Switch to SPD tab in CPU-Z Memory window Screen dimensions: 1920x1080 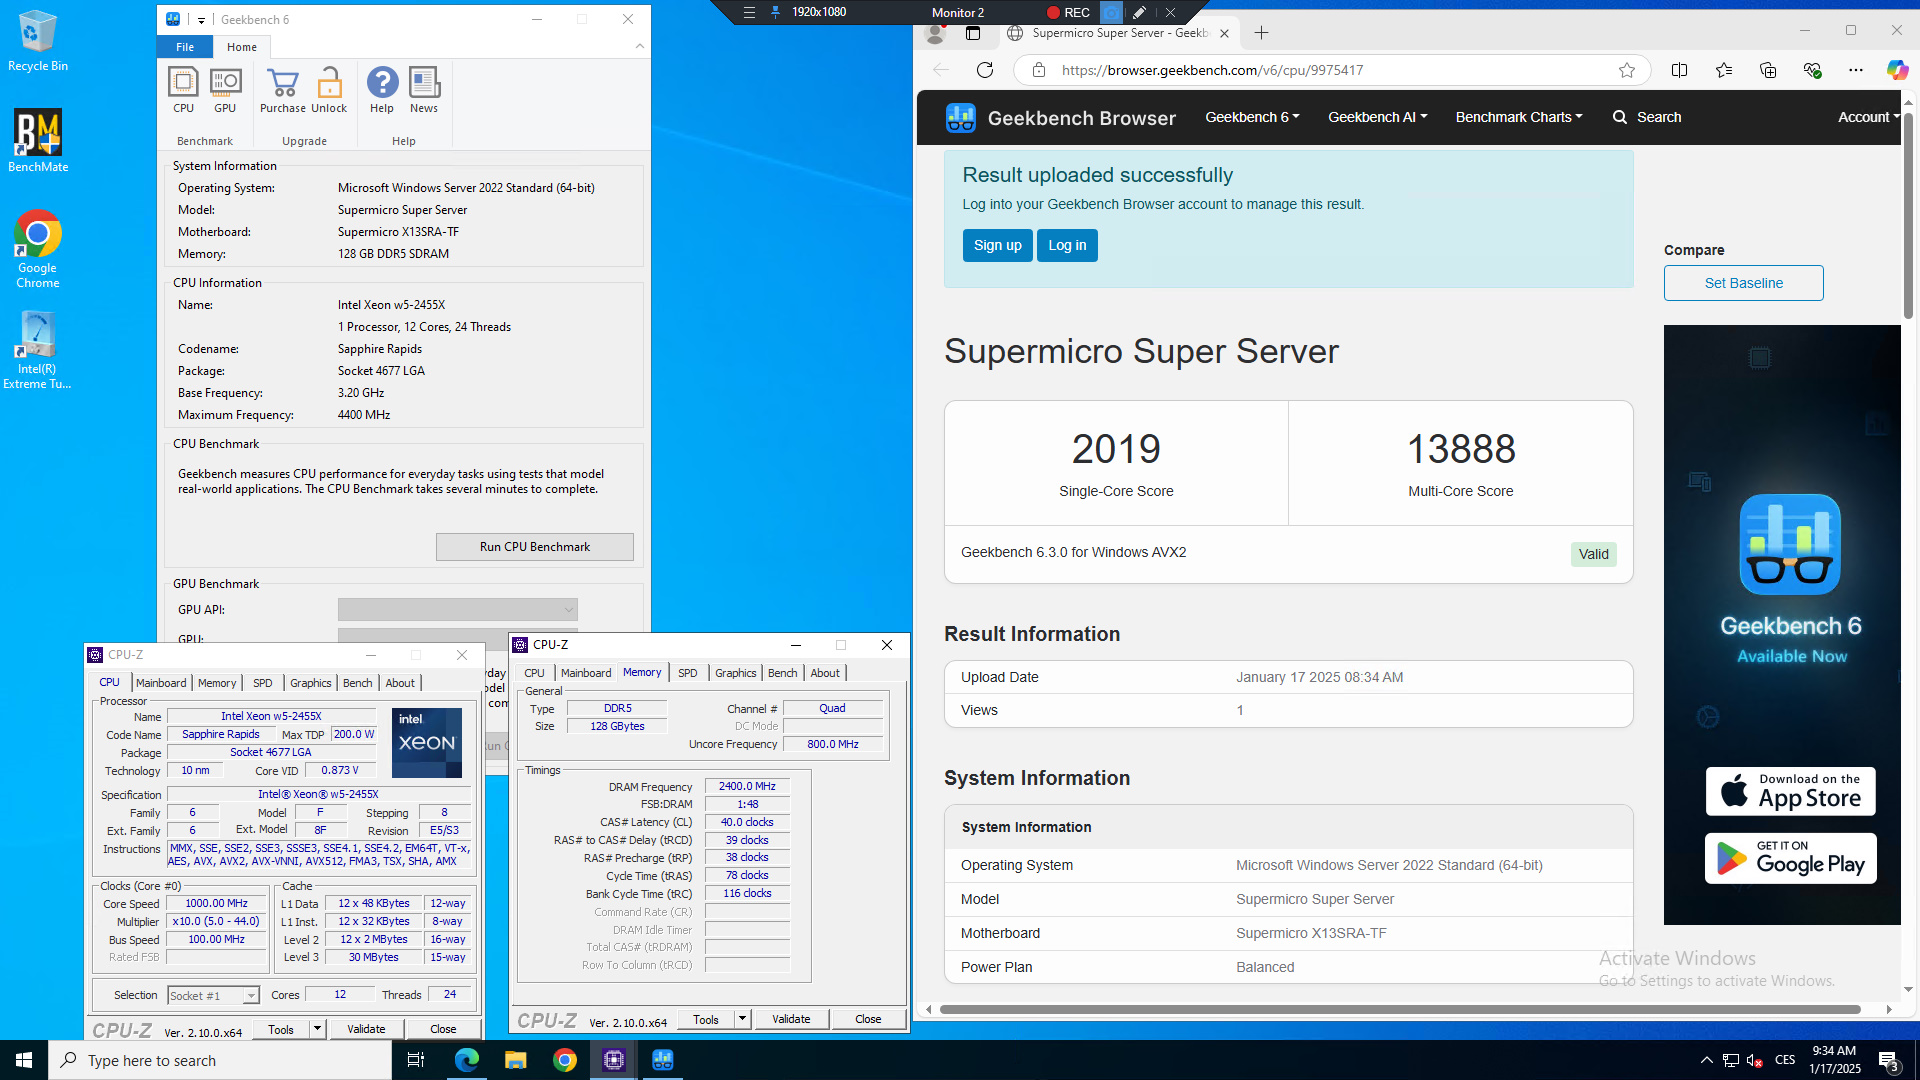click(x=688, y=673)
